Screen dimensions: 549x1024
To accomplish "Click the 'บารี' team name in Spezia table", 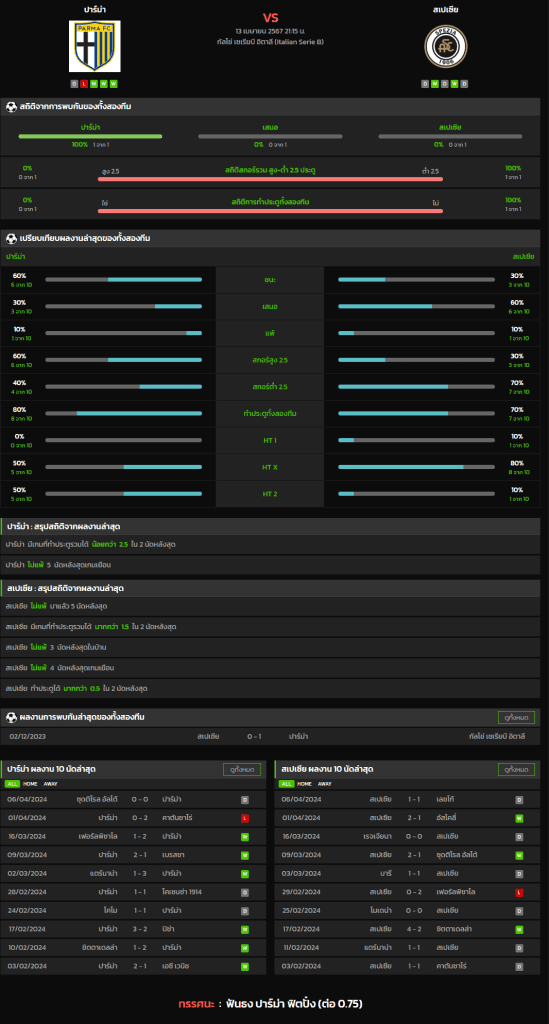I will [386, 873].
